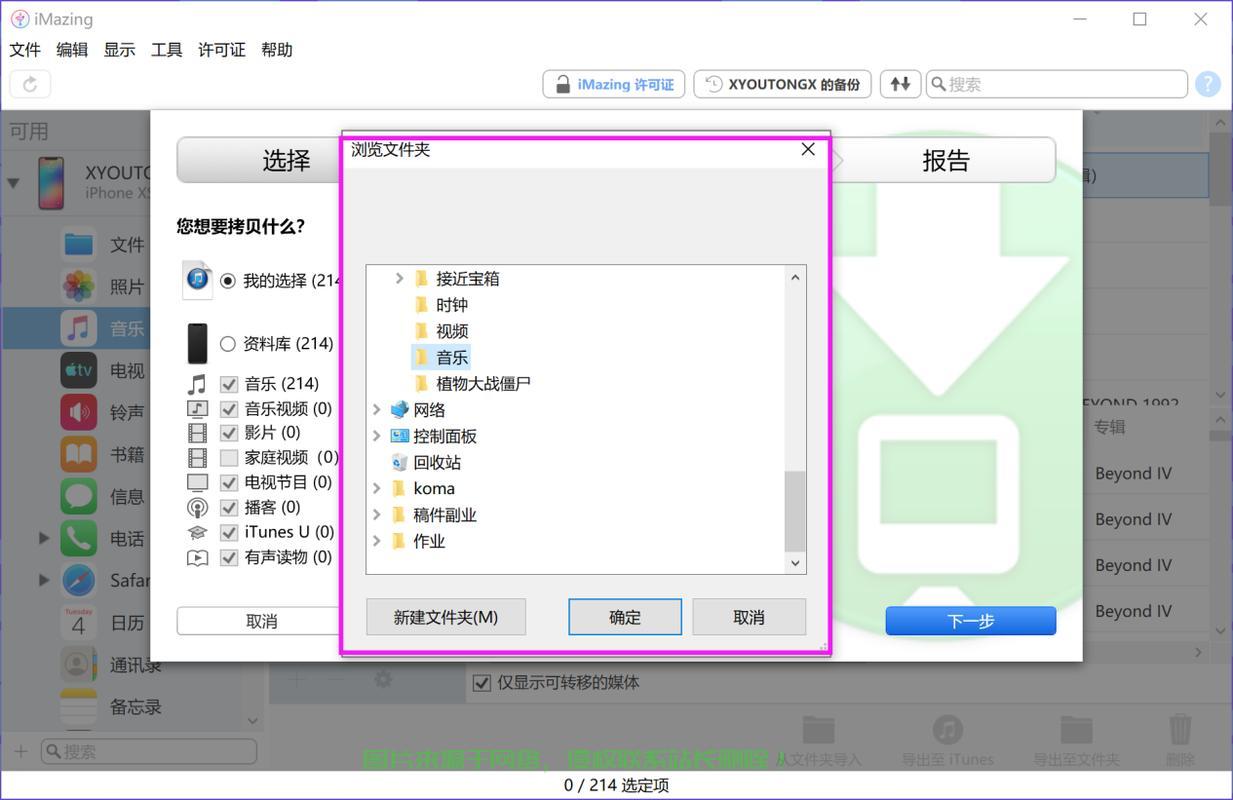
Task: Toggle the 音乐 (214) checkbox
Action: 228,384
